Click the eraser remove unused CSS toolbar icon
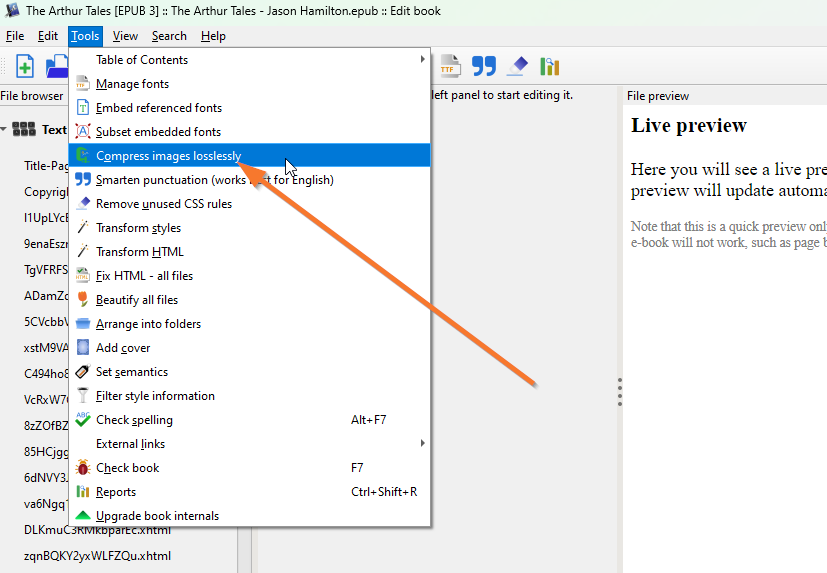The width and height of the screenshot is (827, 573). pos(517,66)
